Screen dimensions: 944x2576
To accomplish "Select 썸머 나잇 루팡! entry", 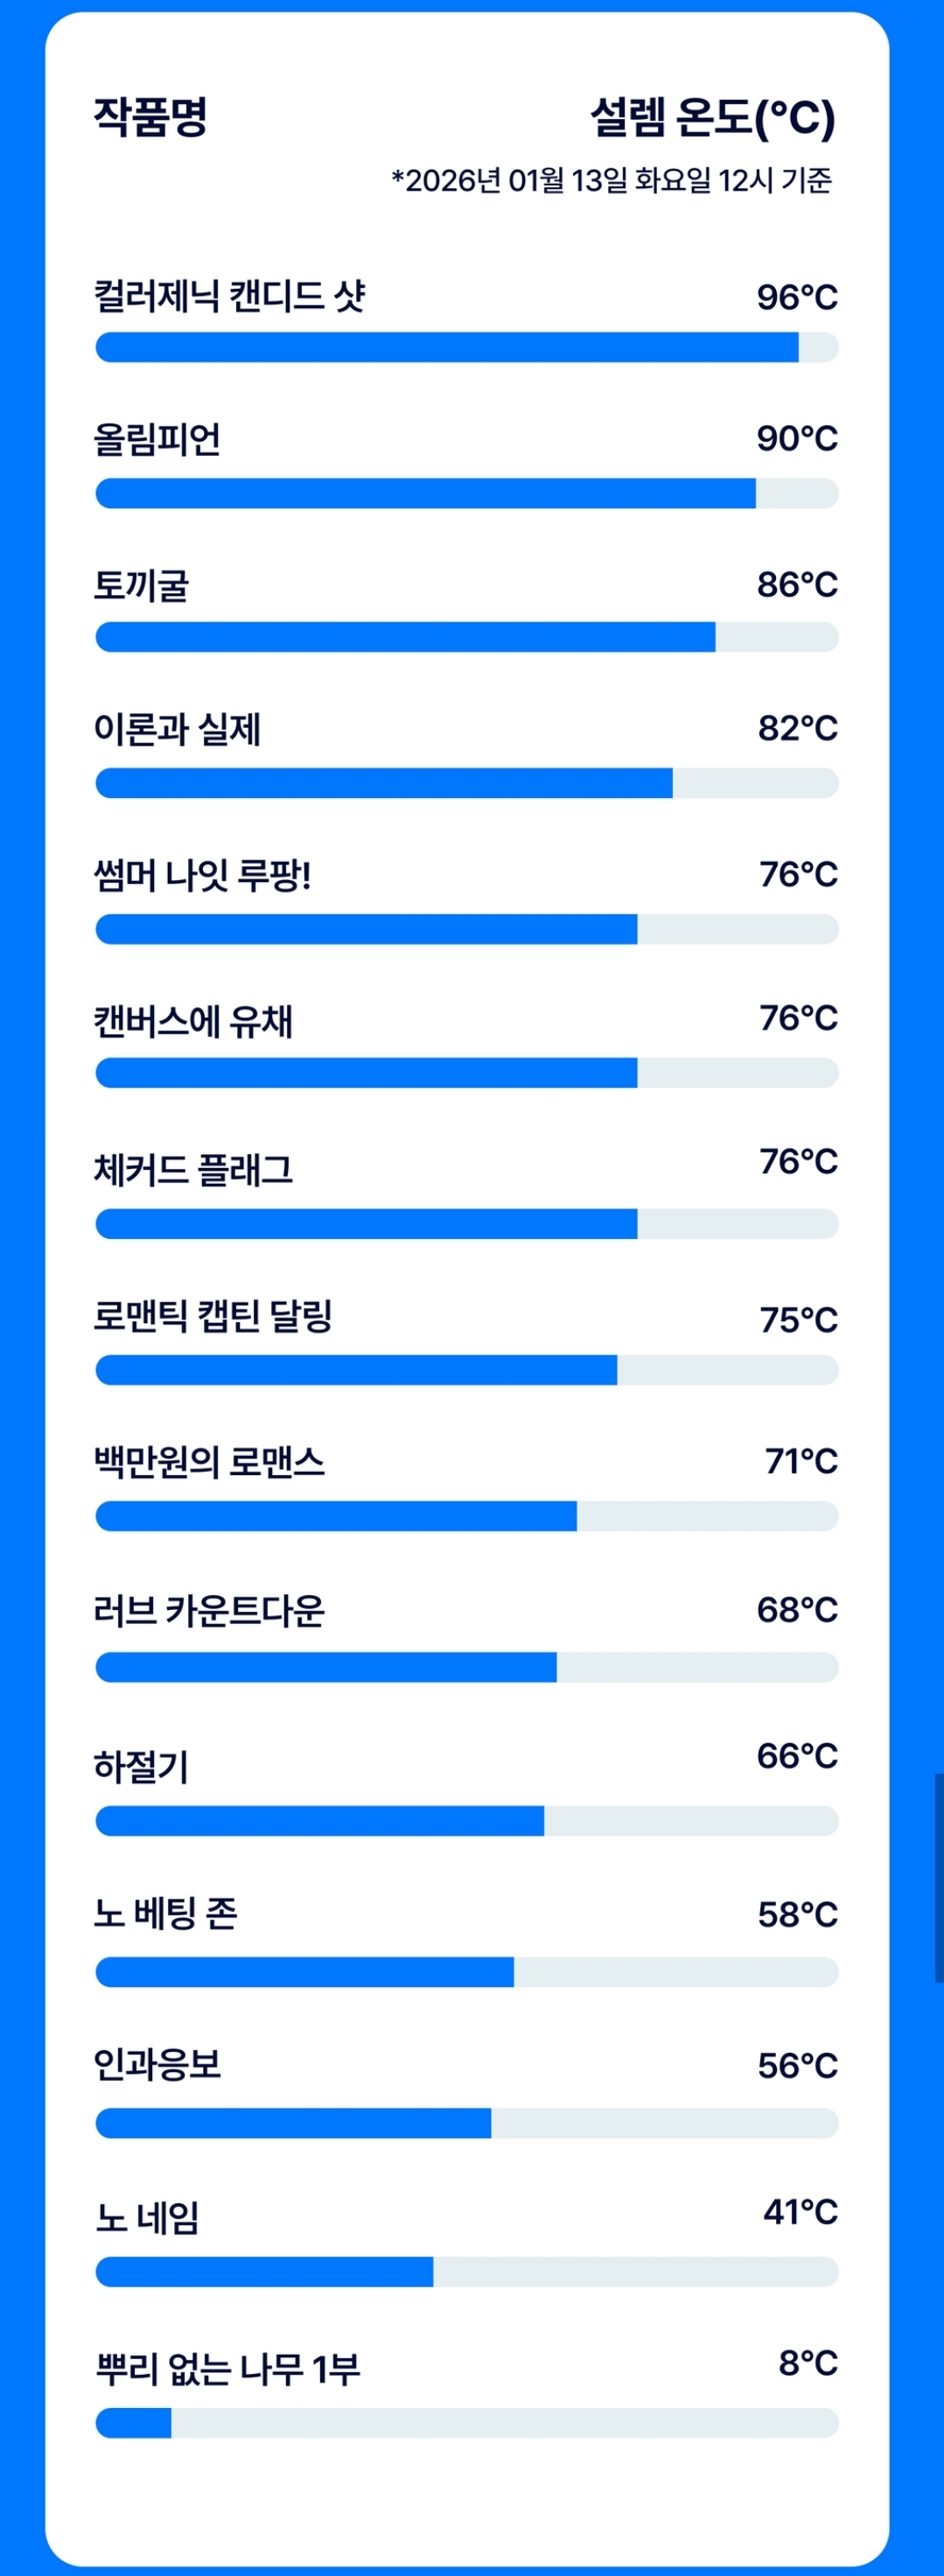I will coord(202,875).
